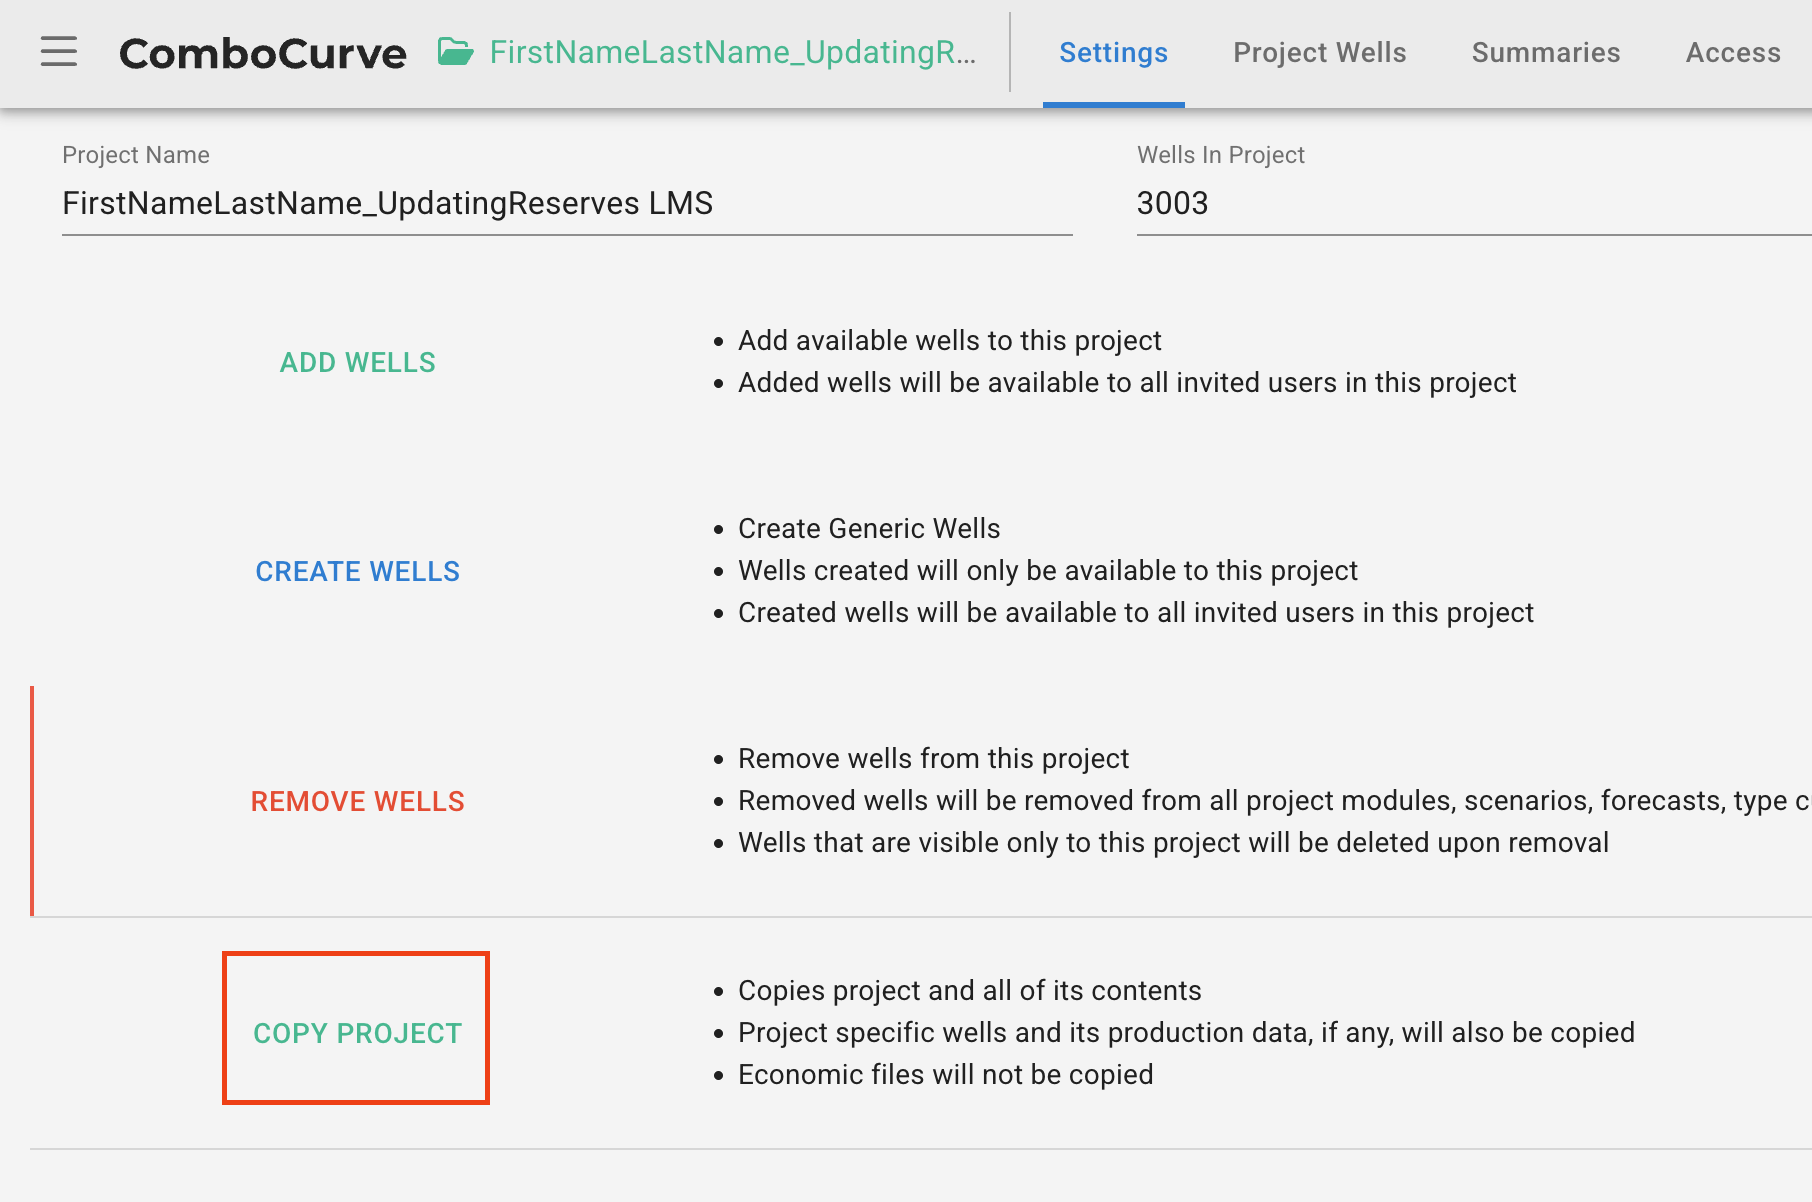Click "Economic files will not be copied" text

[x=945, y=1075]
